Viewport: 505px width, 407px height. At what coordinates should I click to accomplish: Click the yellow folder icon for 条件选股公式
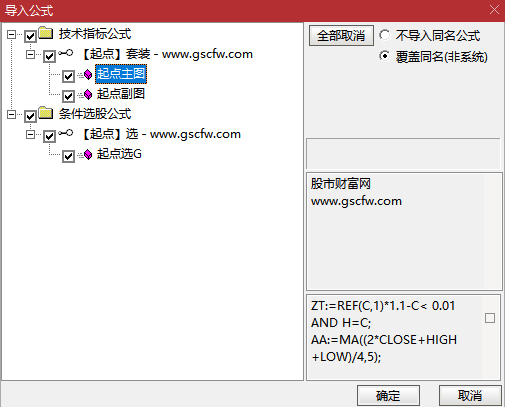[x=46, y=113]
